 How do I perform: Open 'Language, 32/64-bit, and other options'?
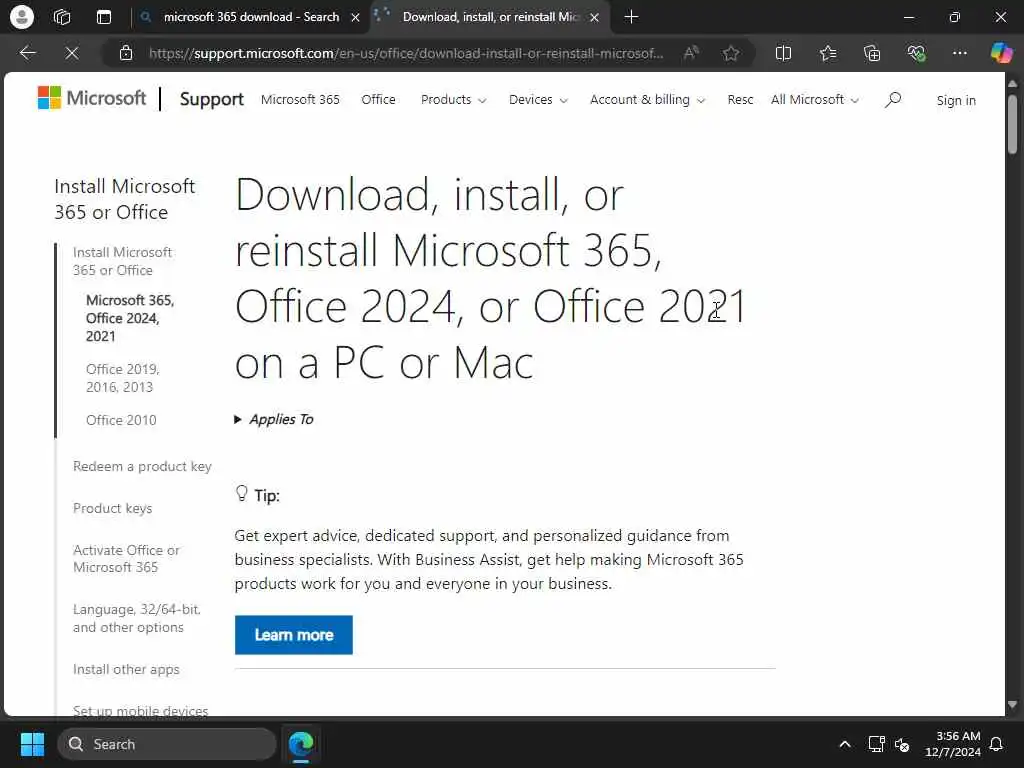(x=136, y=618)
